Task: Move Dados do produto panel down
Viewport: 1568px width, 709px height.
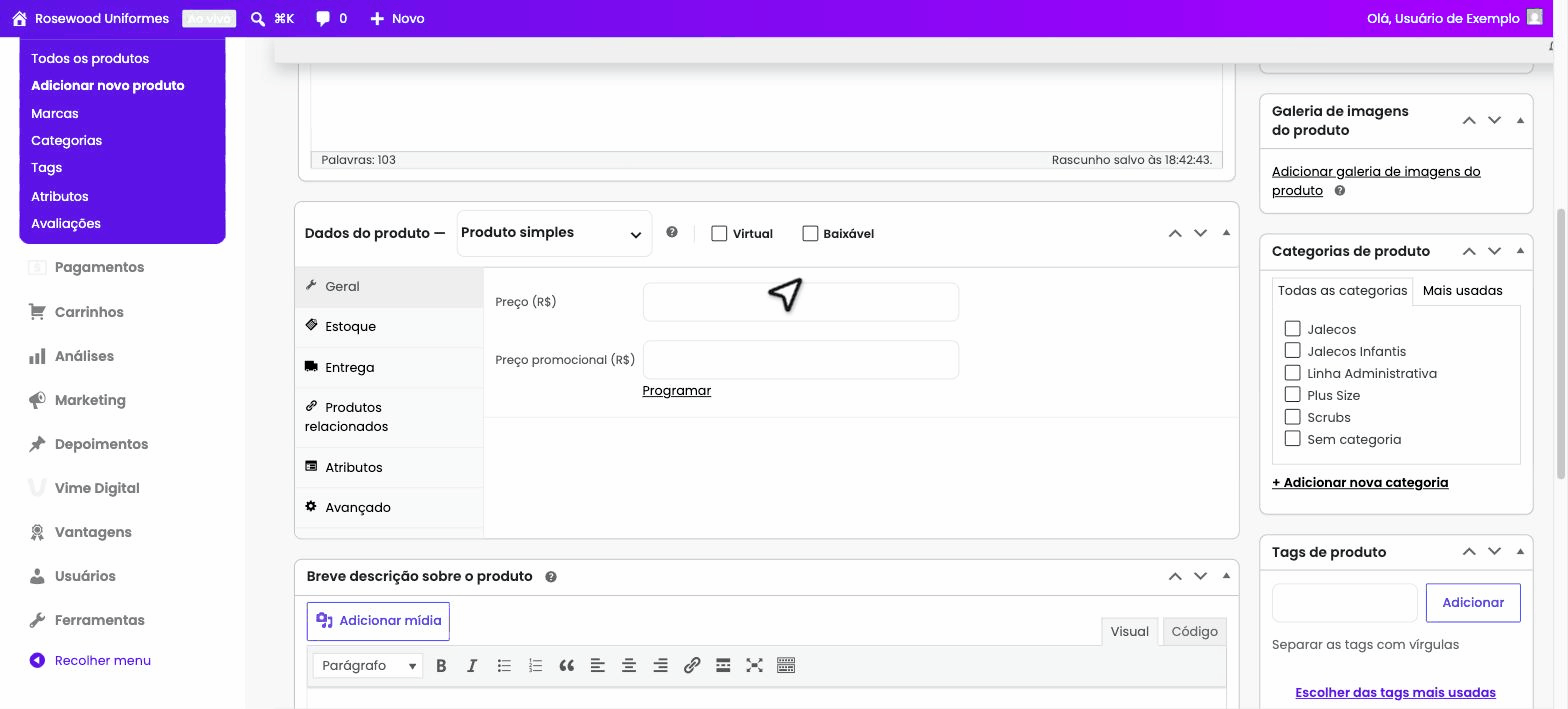Action: [1200, 233]
